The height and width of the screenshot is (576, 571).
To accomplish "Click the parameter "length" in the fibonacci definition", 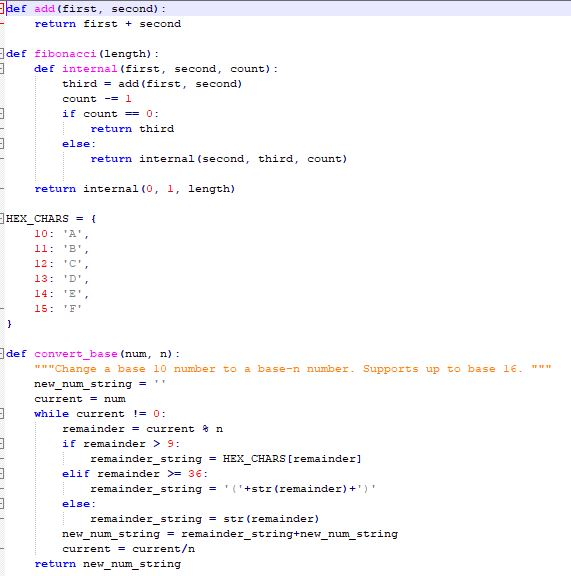I will [x=125, y=54].
